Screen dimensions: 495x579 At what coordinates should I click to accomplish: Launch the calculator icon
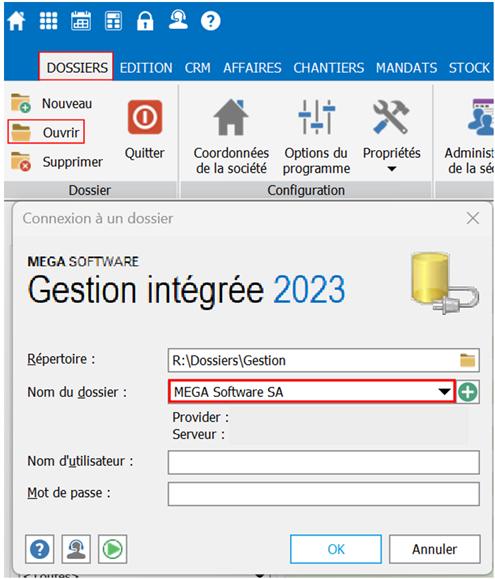pos(113,21)
